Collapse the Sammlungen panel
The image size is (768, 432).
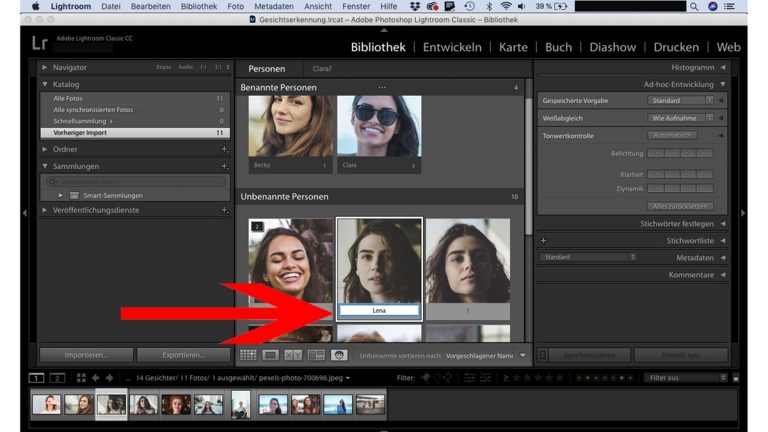[45, 166]
